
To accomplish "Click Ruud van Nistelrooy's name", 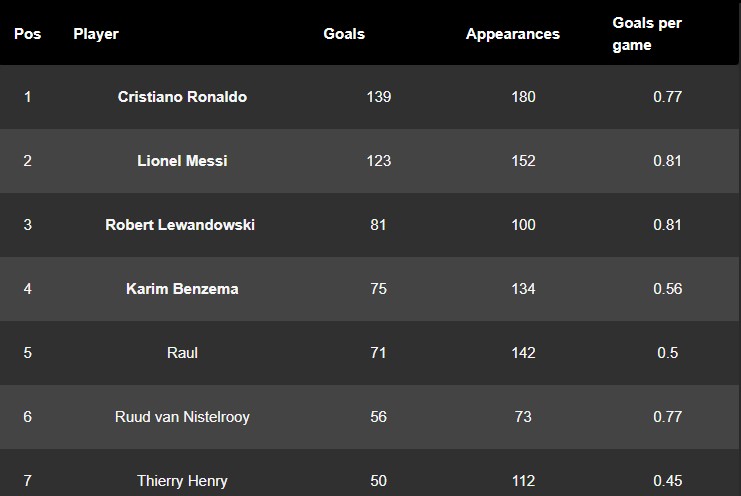I will click(x=182, y=417).
